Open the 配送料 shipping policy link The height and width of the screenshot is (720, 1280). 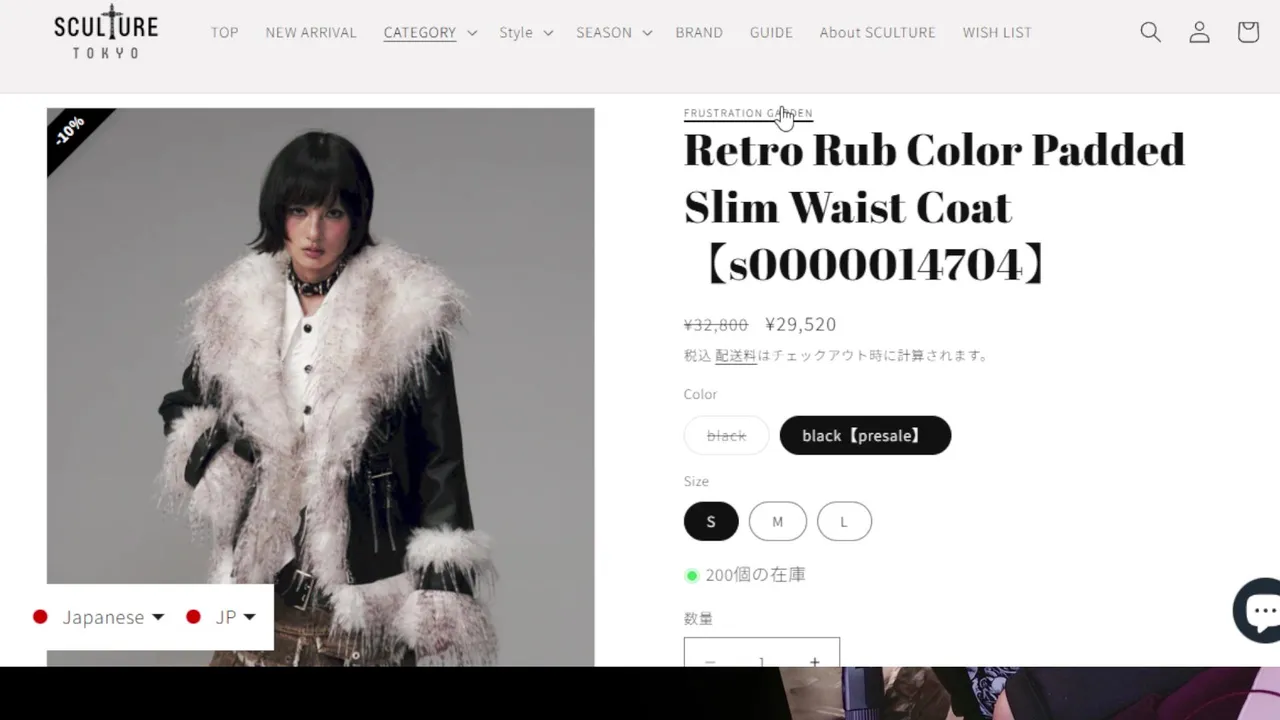pos(736,355)
